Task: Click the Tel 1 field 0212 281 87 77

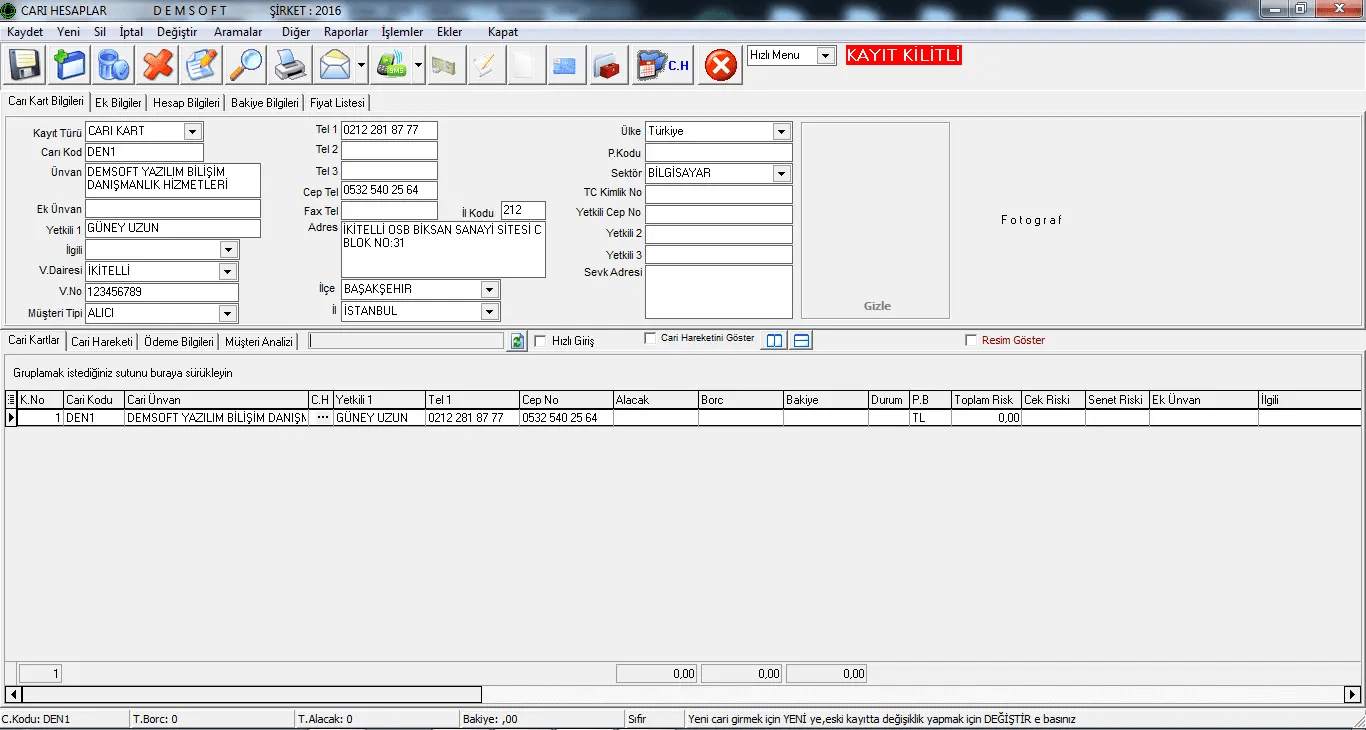Action: point(389,130)
